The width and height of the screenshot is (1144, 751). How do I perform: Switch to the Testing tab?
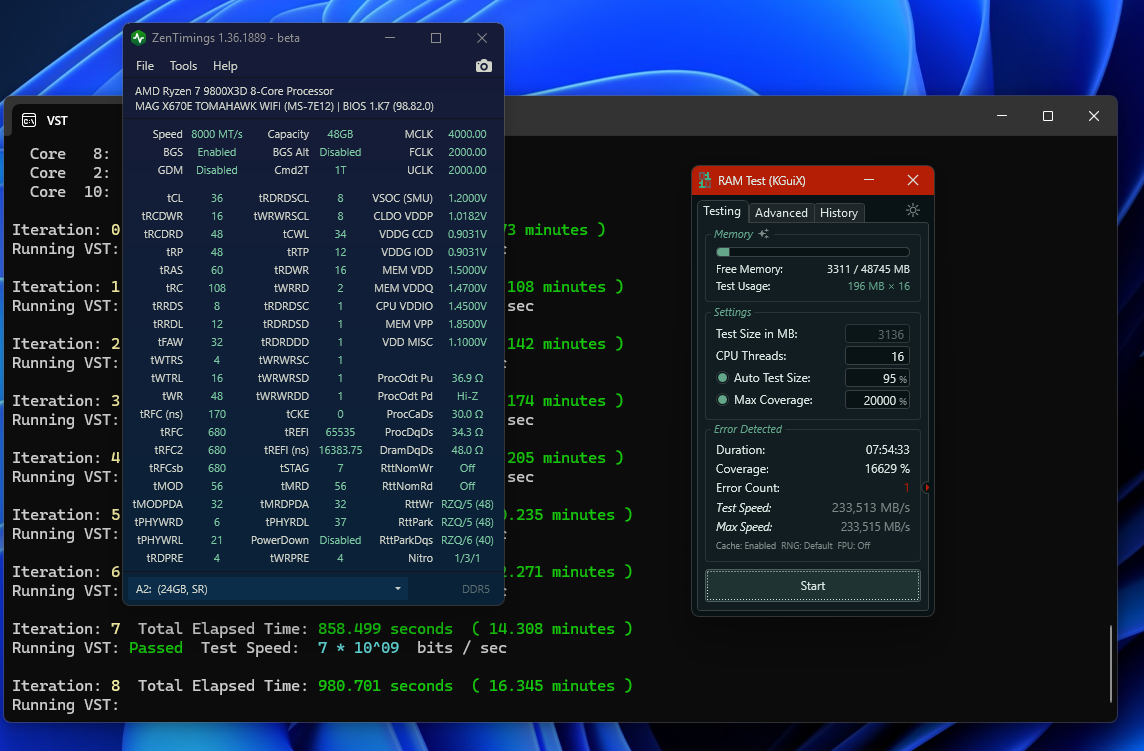pos(722,211)
